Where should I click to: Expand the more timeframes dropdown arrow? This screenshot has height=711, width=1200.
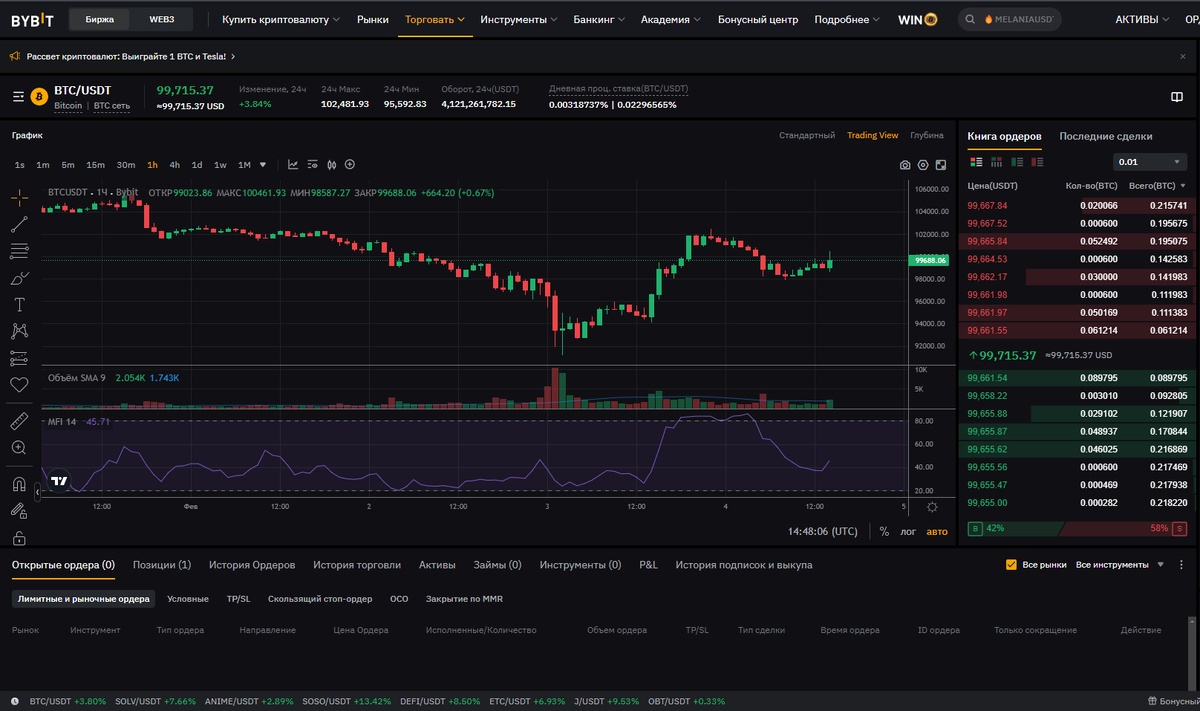point(263,165)
